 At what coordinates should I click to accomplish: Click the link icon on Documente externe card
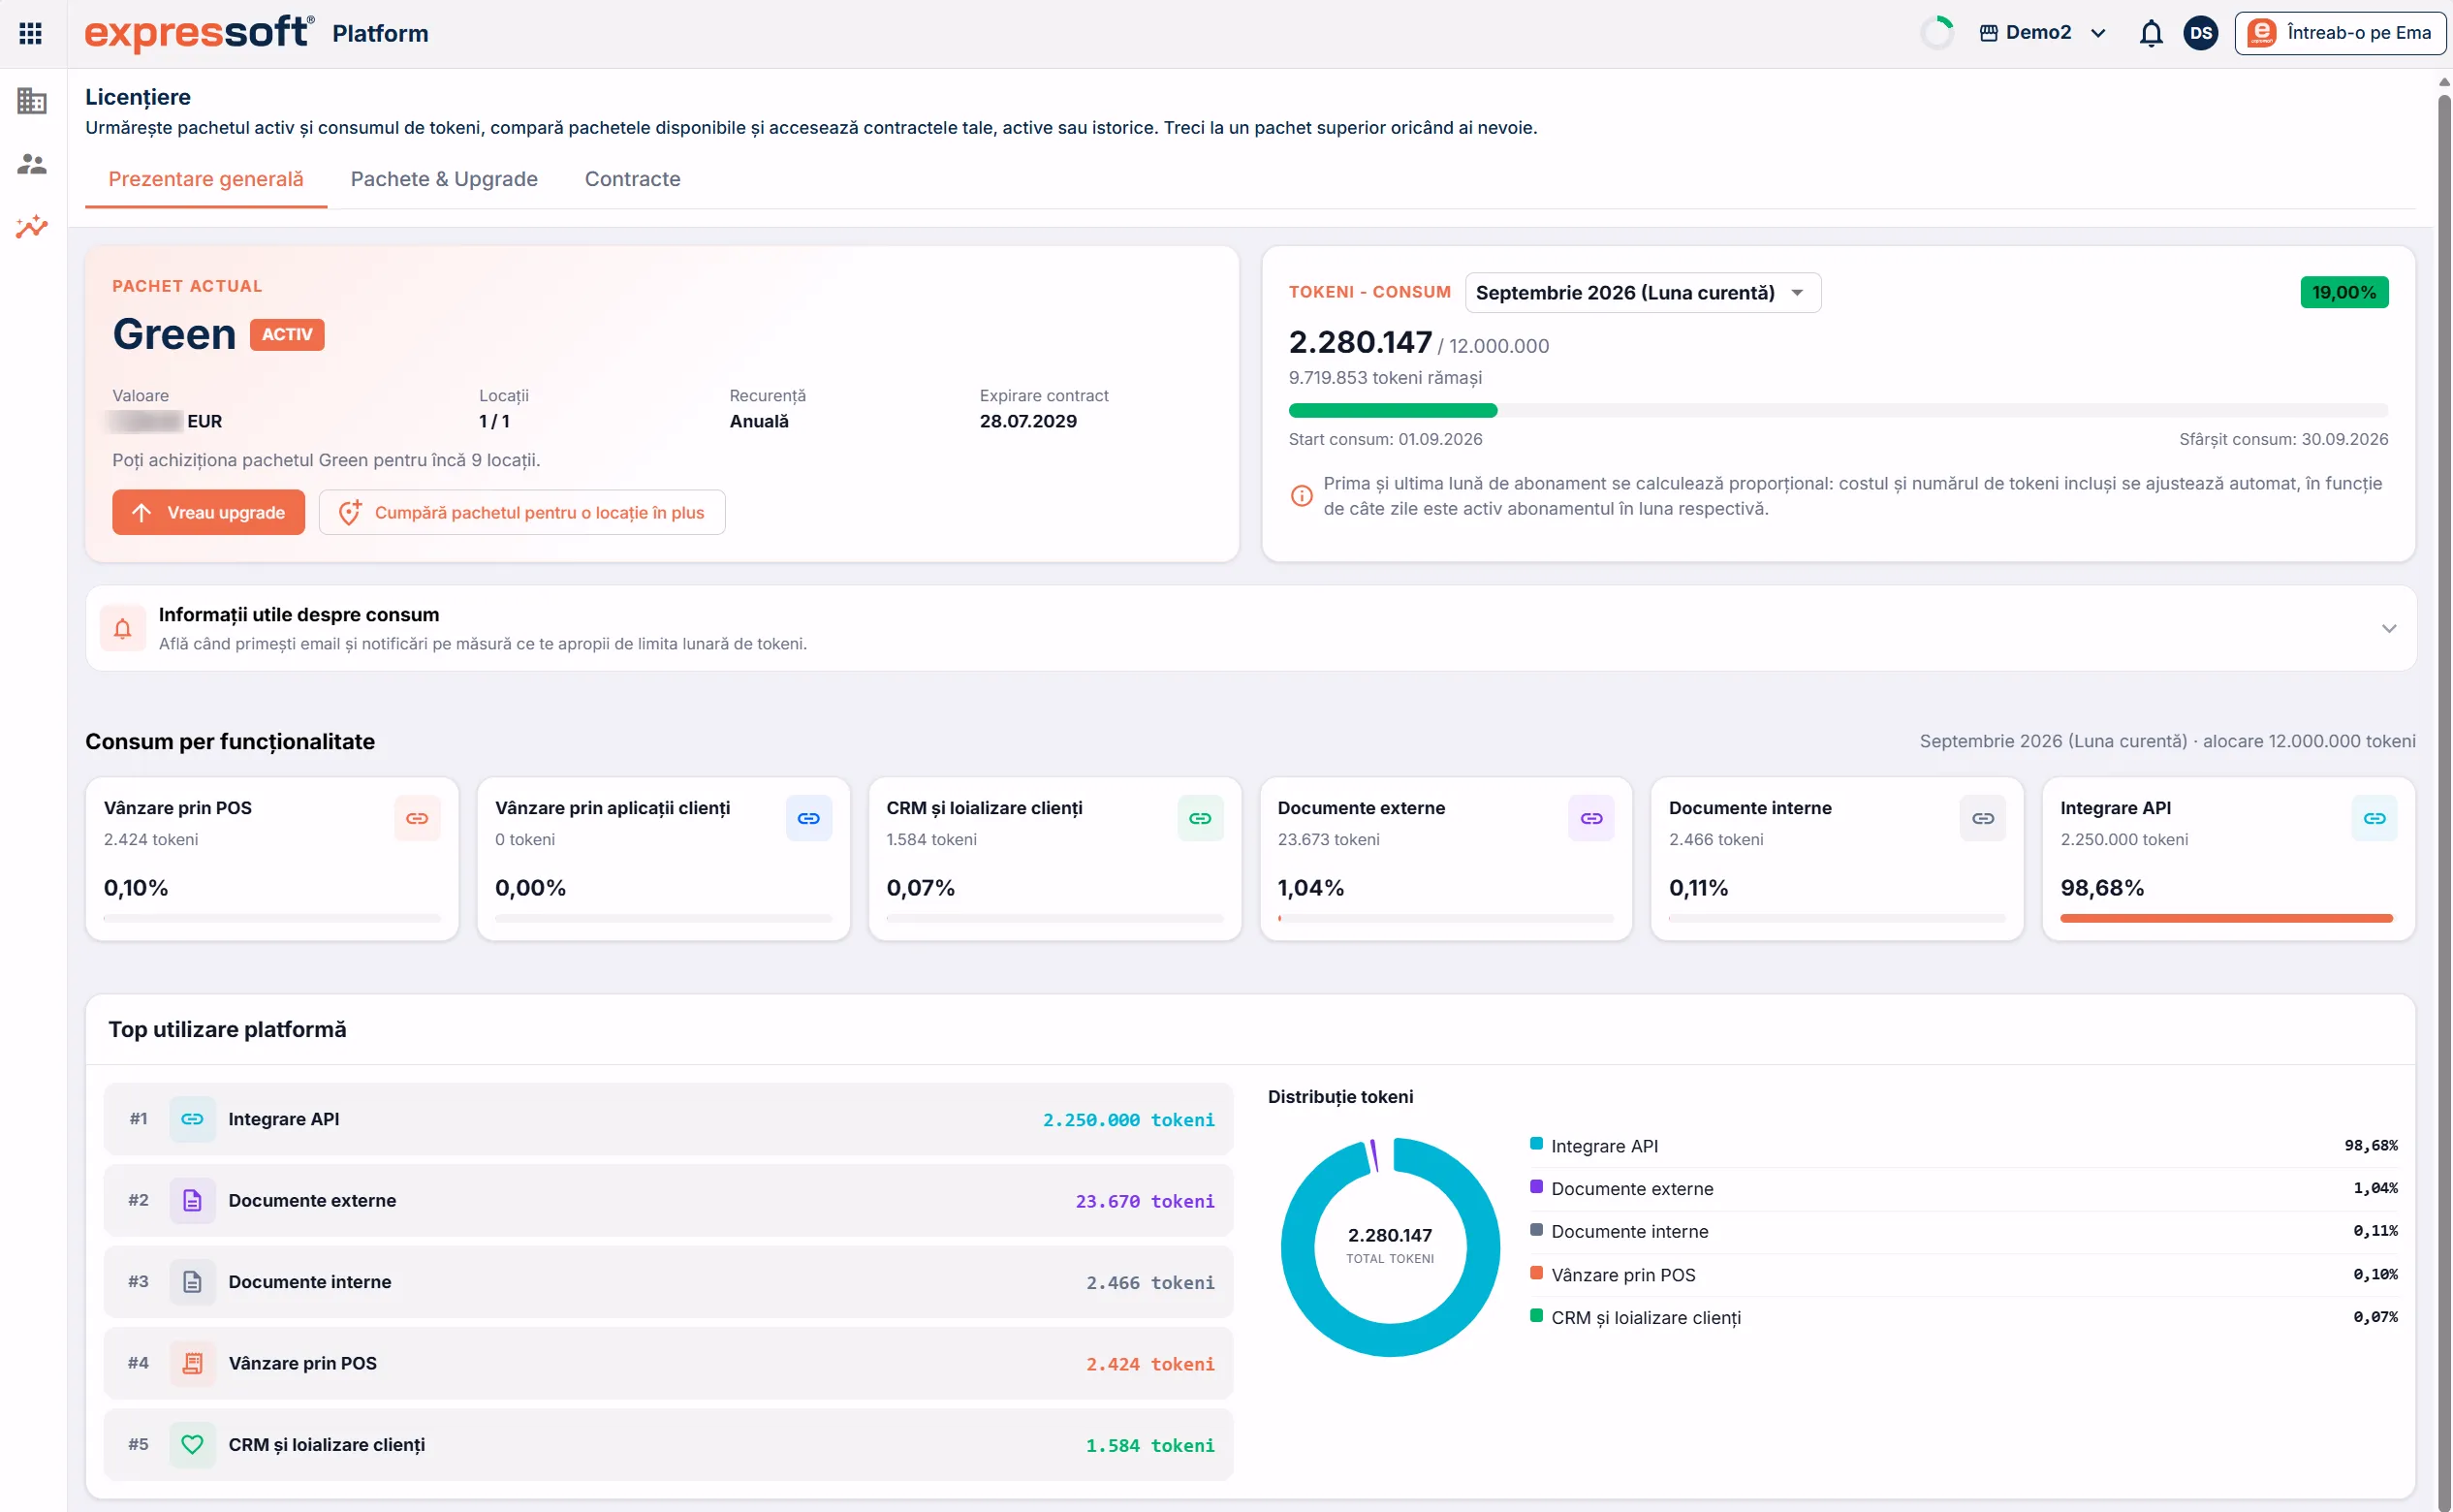(1591, 818)
